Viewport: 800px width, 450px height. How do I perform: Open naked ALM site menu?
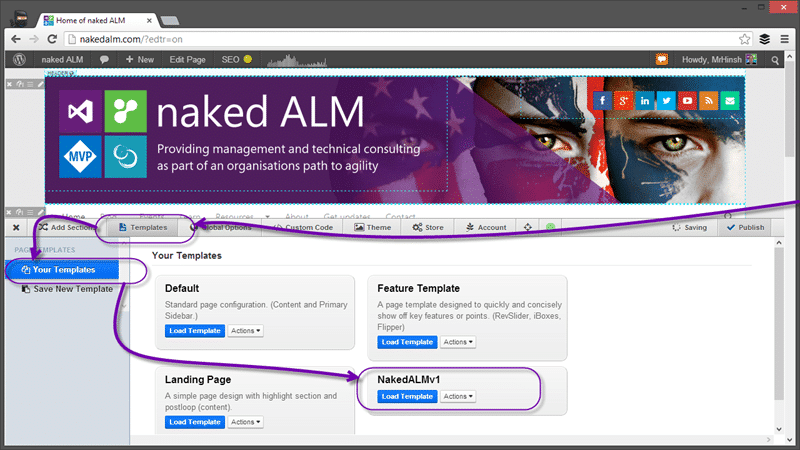pos(62,60)
